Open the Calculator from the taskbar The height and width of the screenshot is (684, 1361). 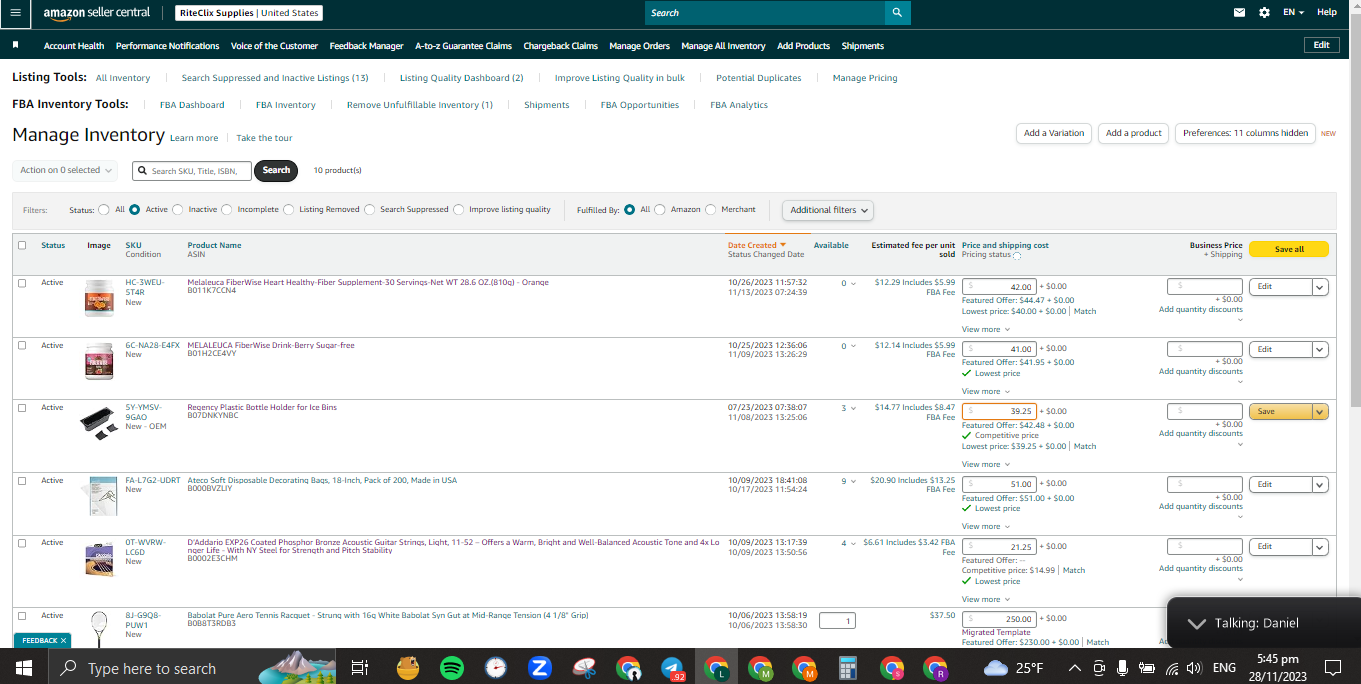coord(848,667)
